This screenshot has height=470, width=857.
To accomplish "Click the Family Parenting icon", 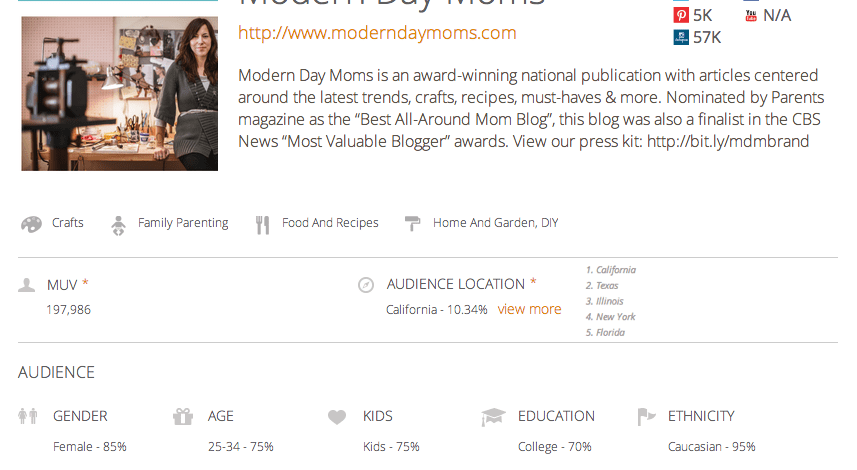I will point(119,224).
